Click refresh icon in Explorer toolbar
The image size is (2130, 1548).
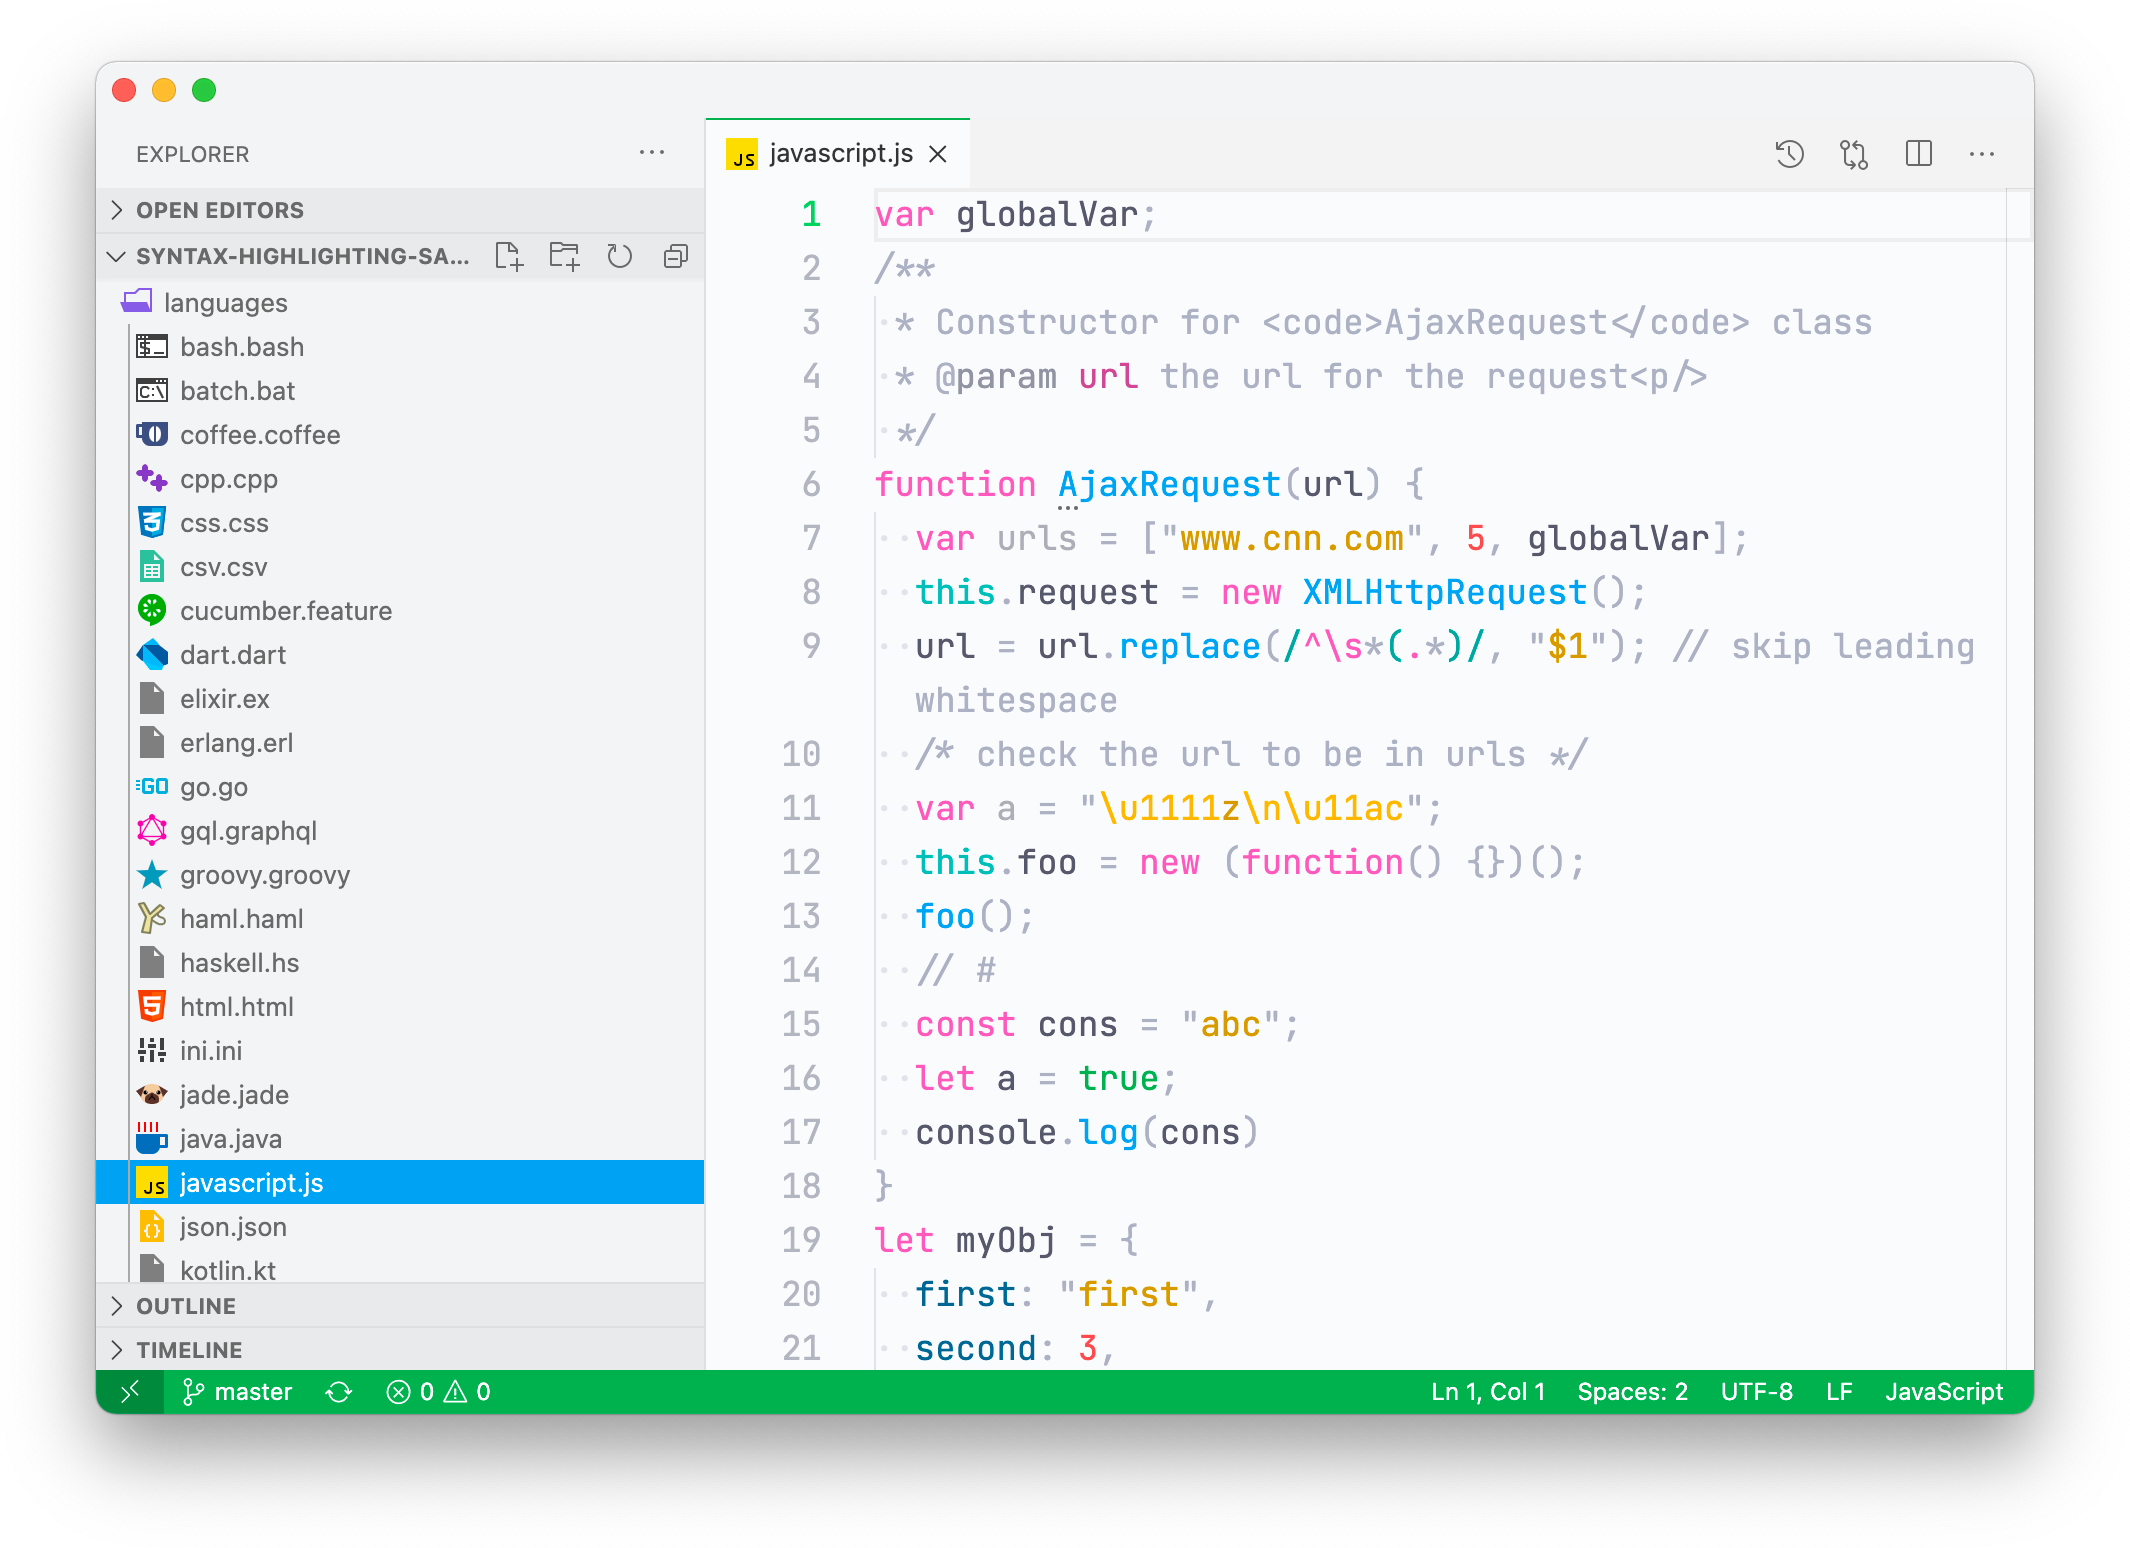point(620,256)
